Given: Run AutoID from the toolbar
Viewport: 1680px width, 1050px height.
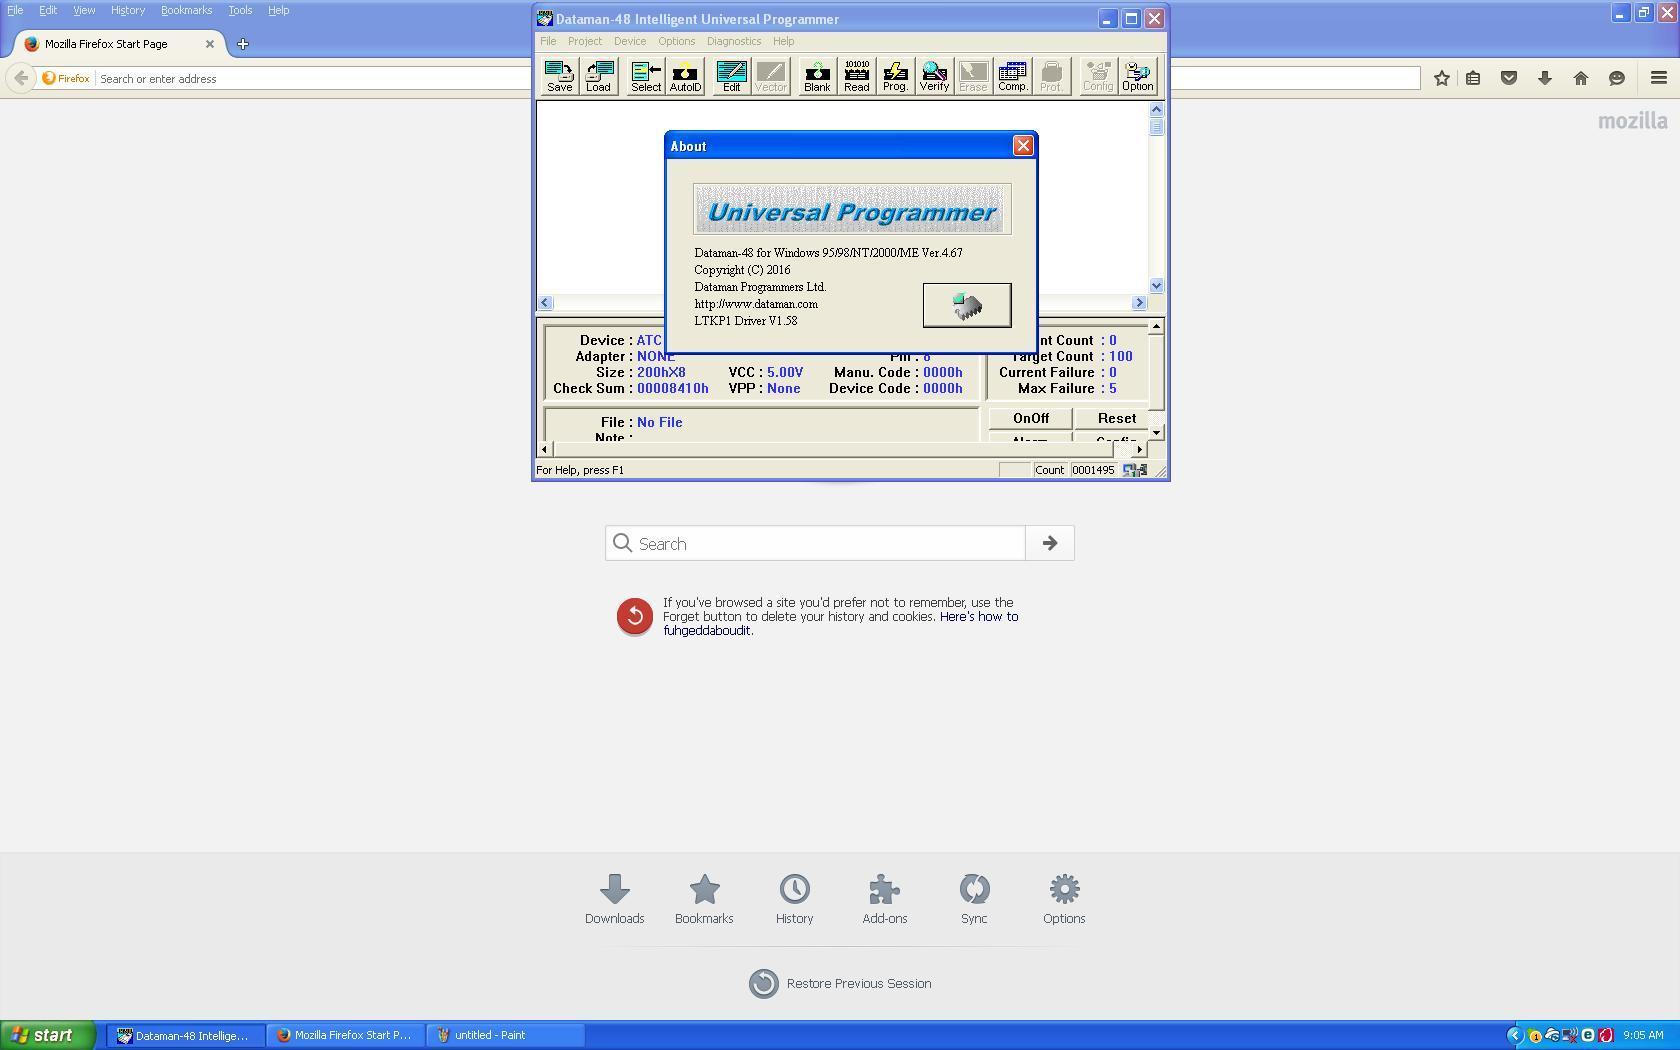Looking at the screenshot, I should point(685,76).
